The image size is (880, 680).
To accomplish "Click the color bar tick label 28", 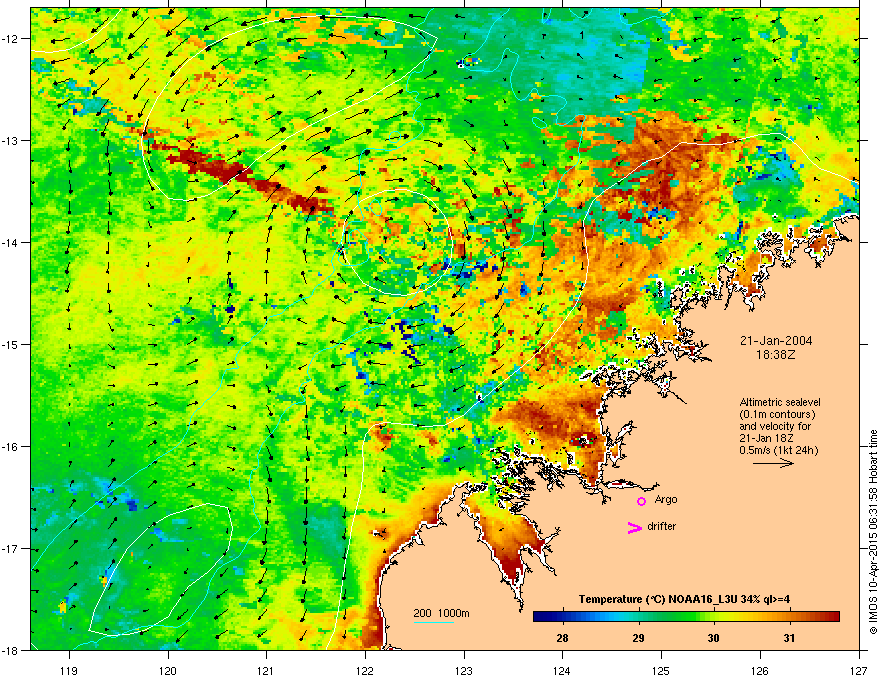I will tap(562, 638).
